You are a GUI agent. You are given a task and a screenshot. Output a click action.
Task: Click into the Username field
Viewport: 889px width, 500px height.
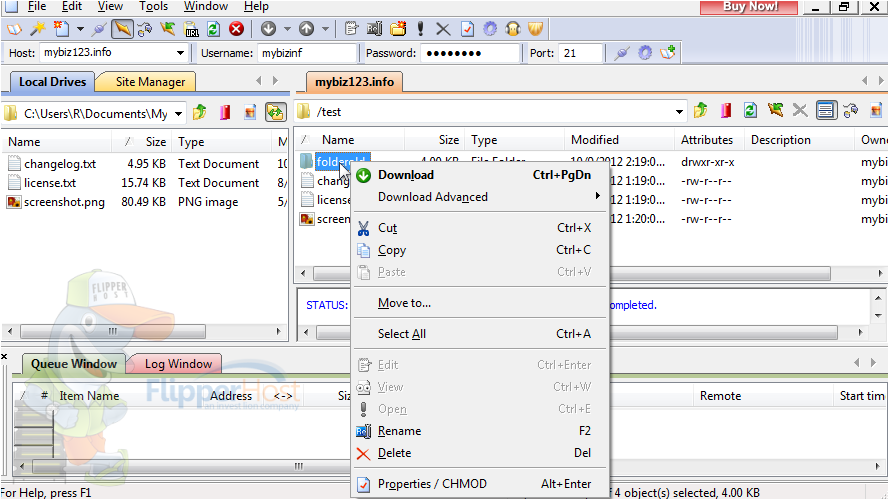307,53
